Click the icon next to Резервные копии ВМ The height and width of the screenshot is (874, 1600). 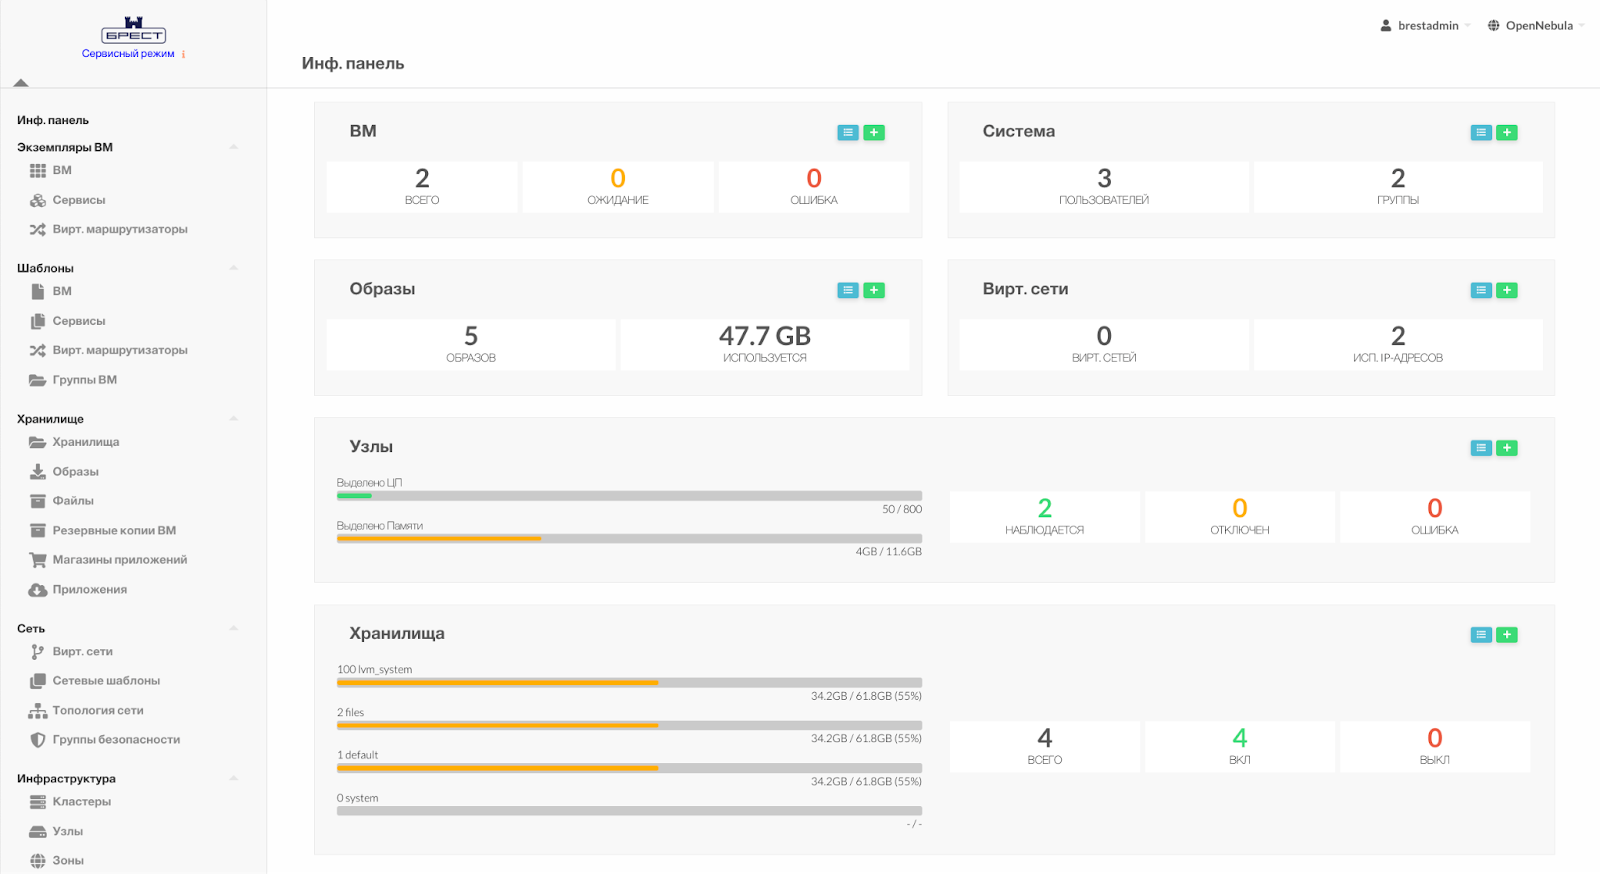38,531
